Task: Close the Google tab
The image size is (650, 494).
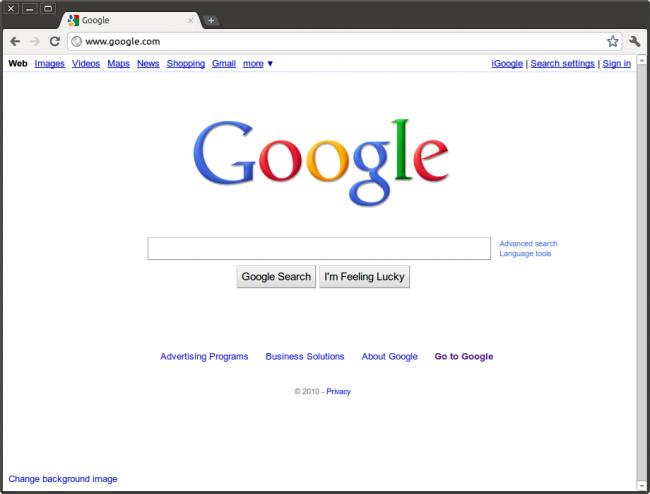Action: click(x=190, y=20)
